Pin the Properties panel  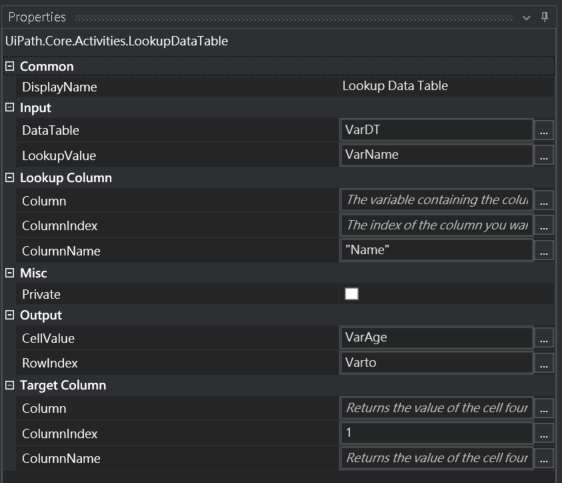[x=544, y=17]
